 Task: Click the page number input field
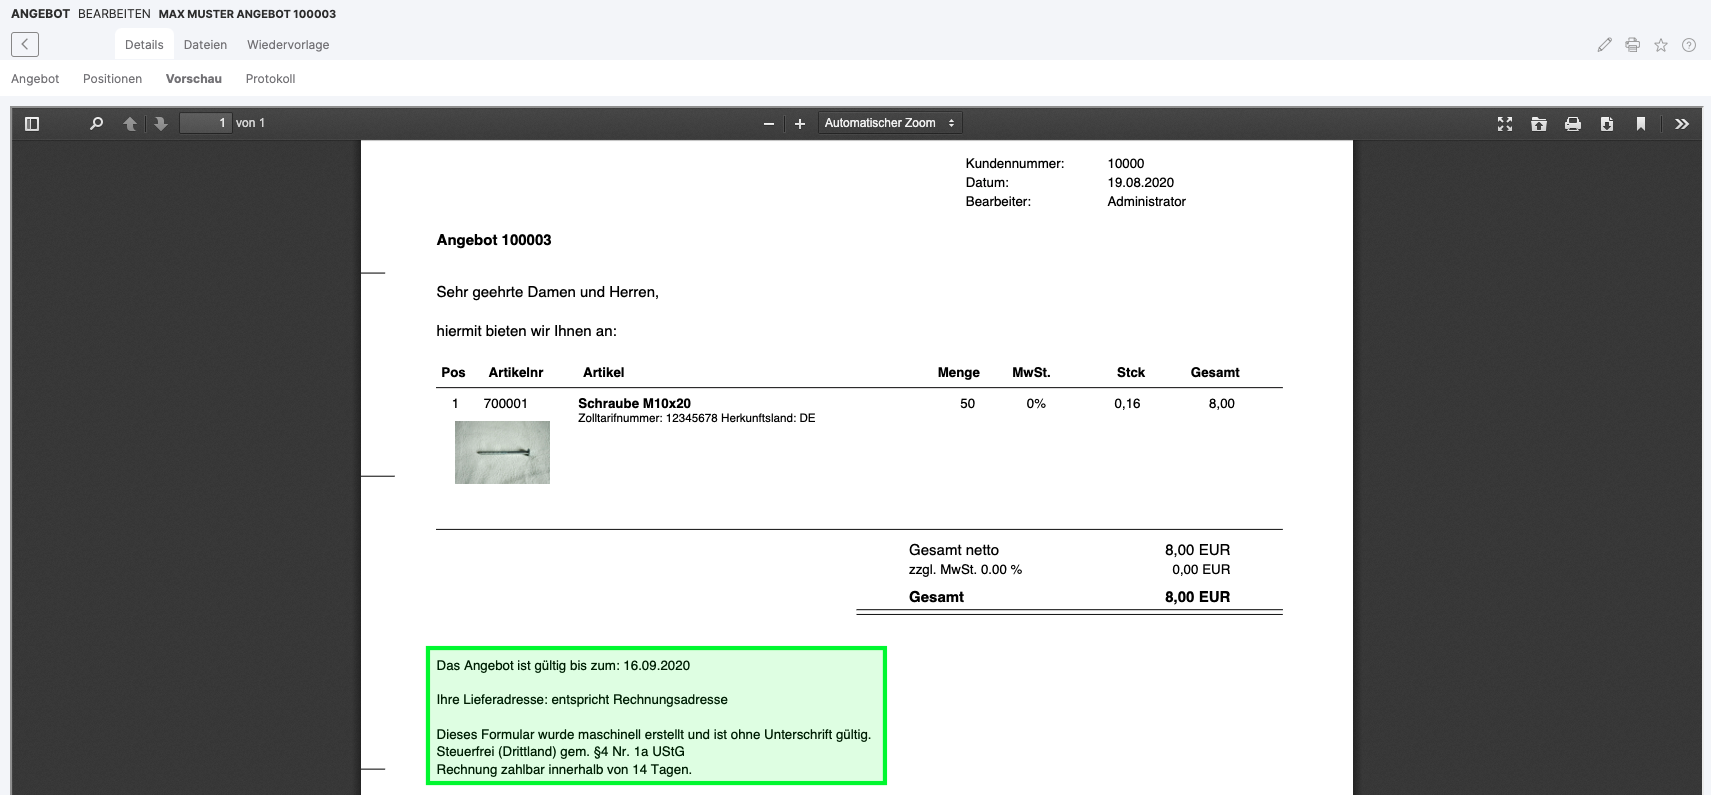(x=205, y=123)
